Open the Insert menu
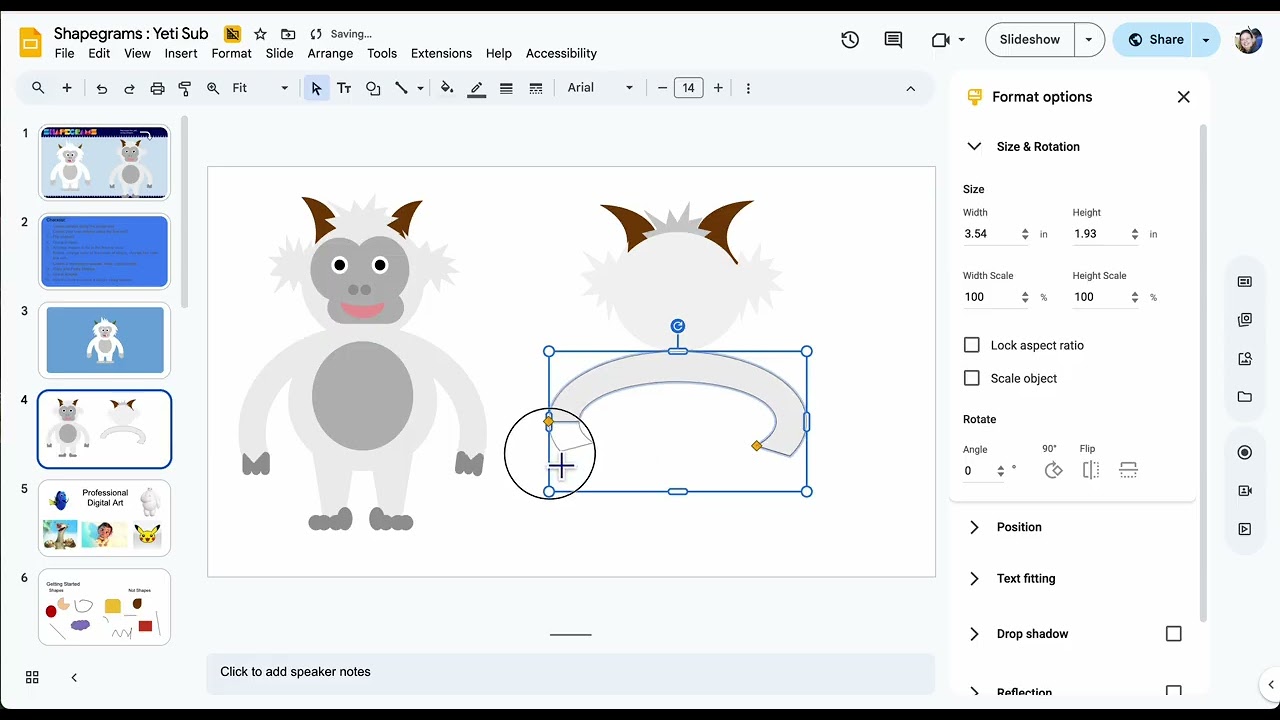The height and width of the screenshot is (720, 1280). tap(181, 54)
